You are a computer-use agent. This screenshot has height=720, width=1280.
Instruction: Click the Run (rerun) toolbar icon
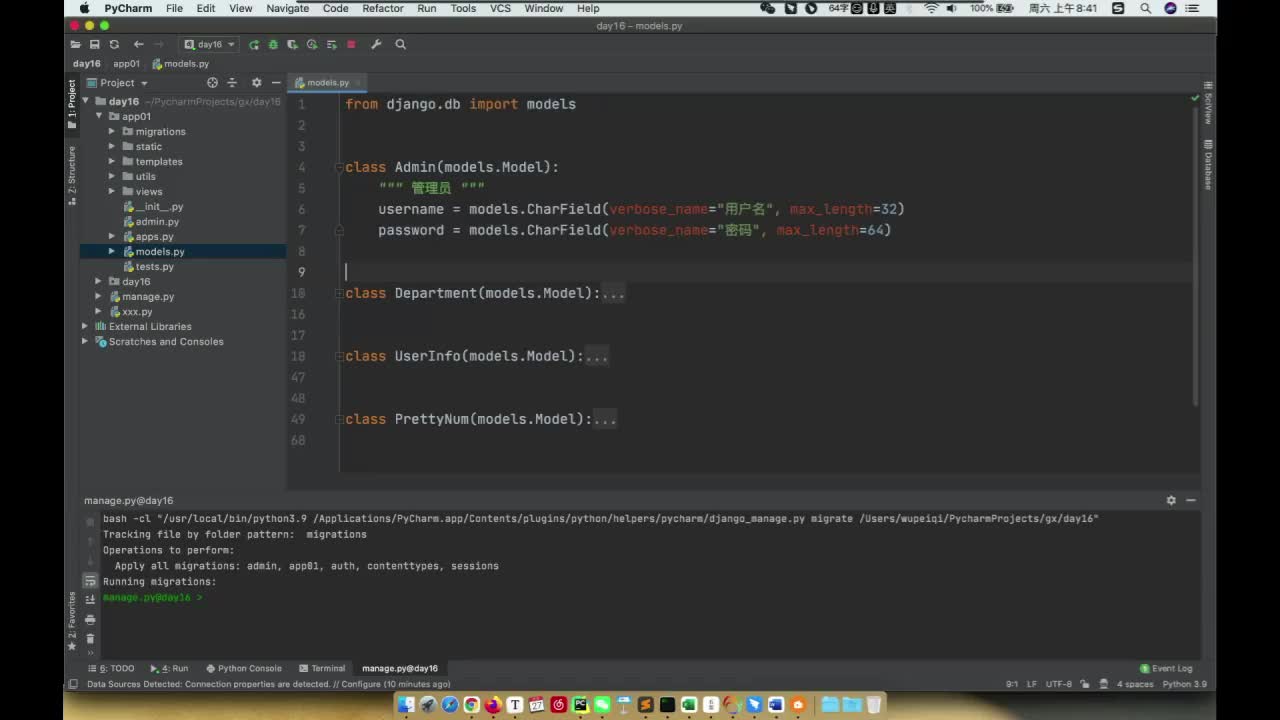[254, 45]
